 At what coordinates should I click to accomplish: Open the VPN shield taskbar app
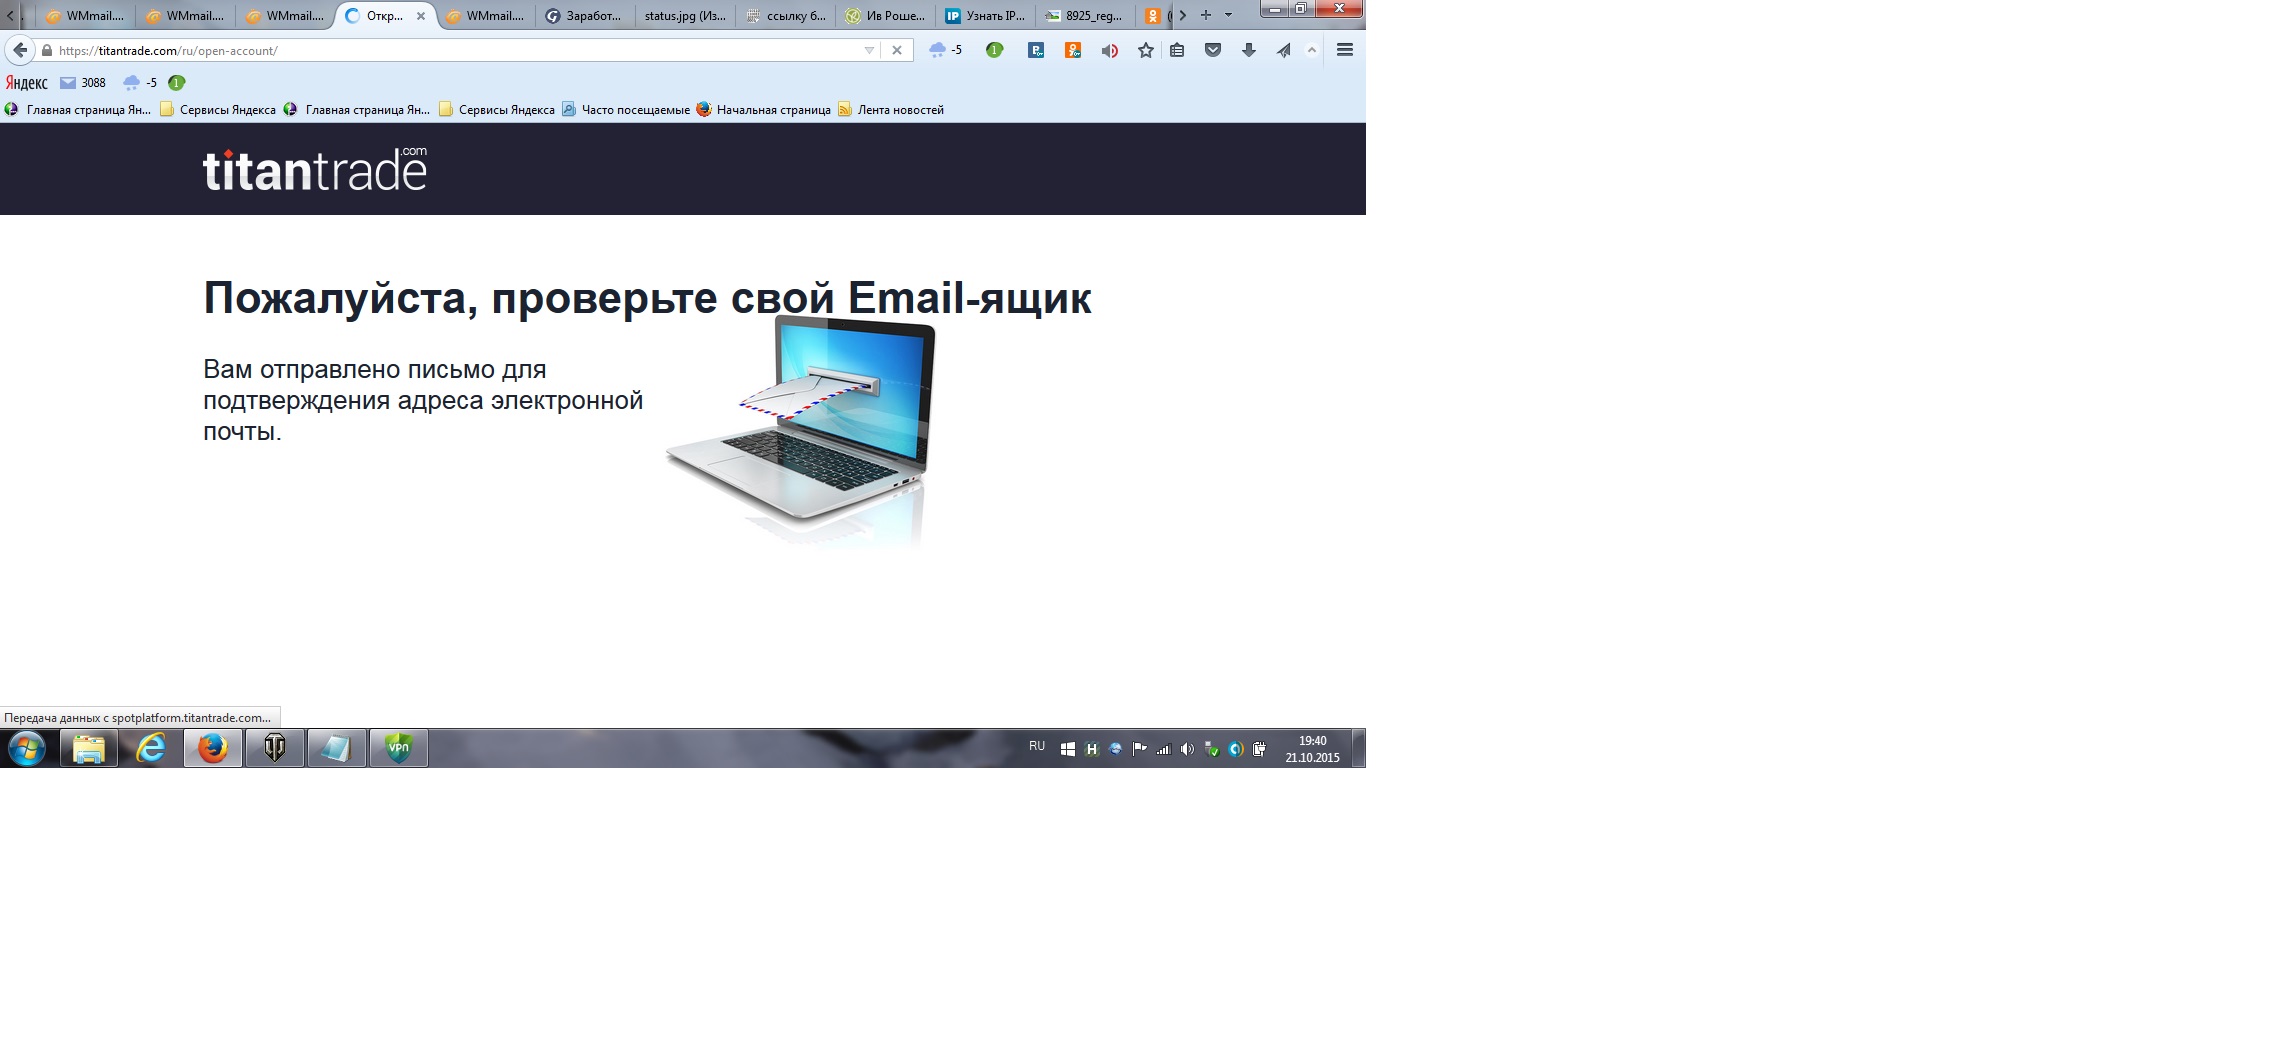[399, 748]
